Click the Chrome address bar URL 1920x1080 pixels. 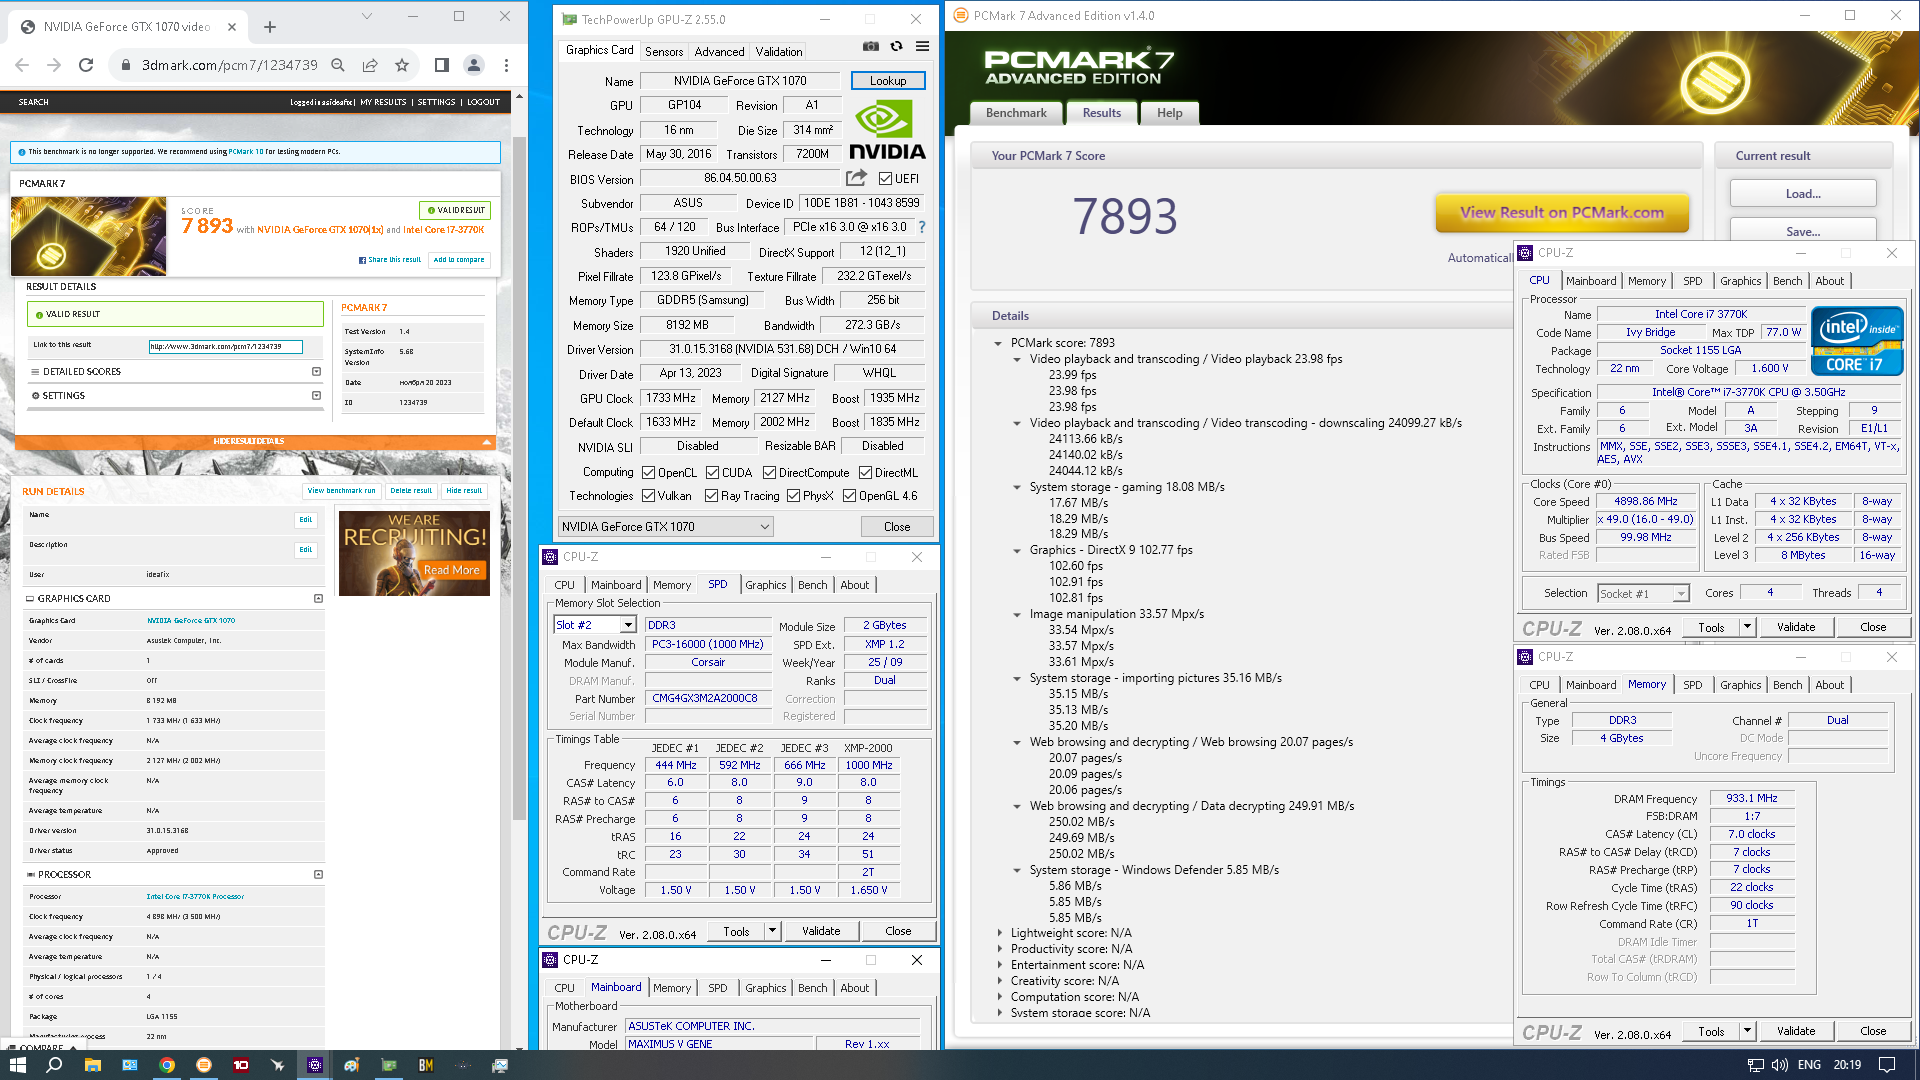(x=229, y=65)
